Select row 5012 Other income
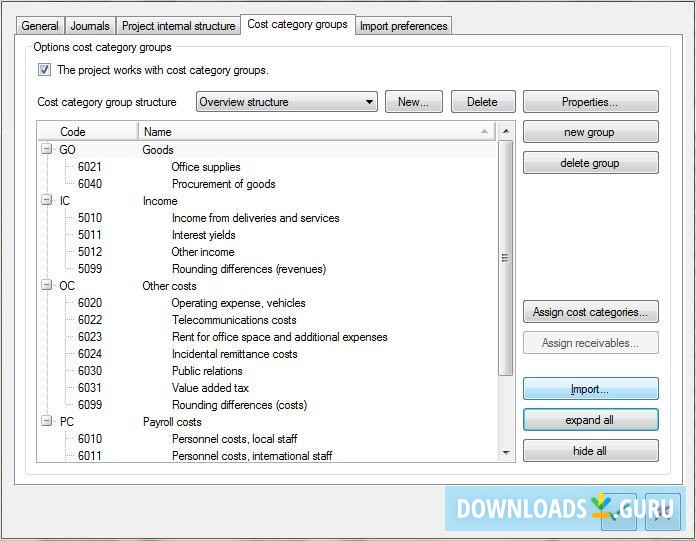The image size is (696, 541). click(x=266, y=252)
